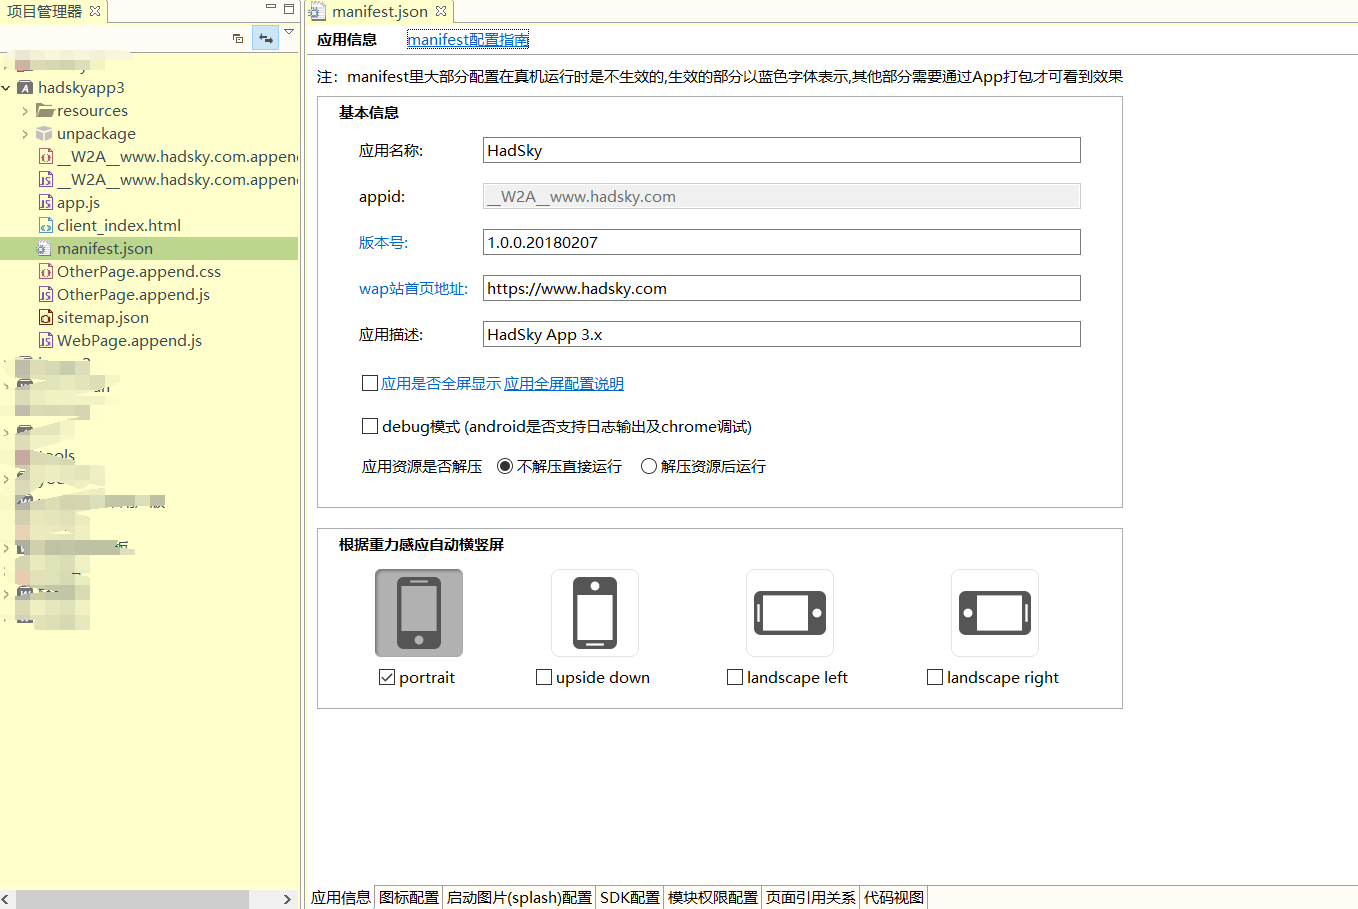Viewport: 1358px width, 909px height.
Task: Click the sitemap.json file icon
Action: (45, 318)
